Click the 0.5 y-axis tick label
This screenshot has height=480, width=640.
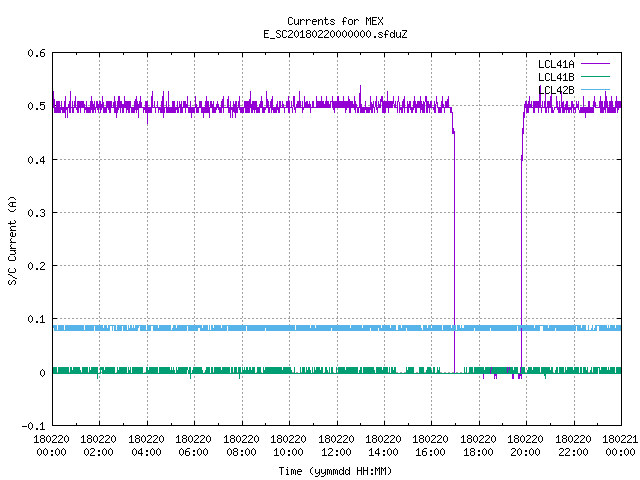click(36, 106)
